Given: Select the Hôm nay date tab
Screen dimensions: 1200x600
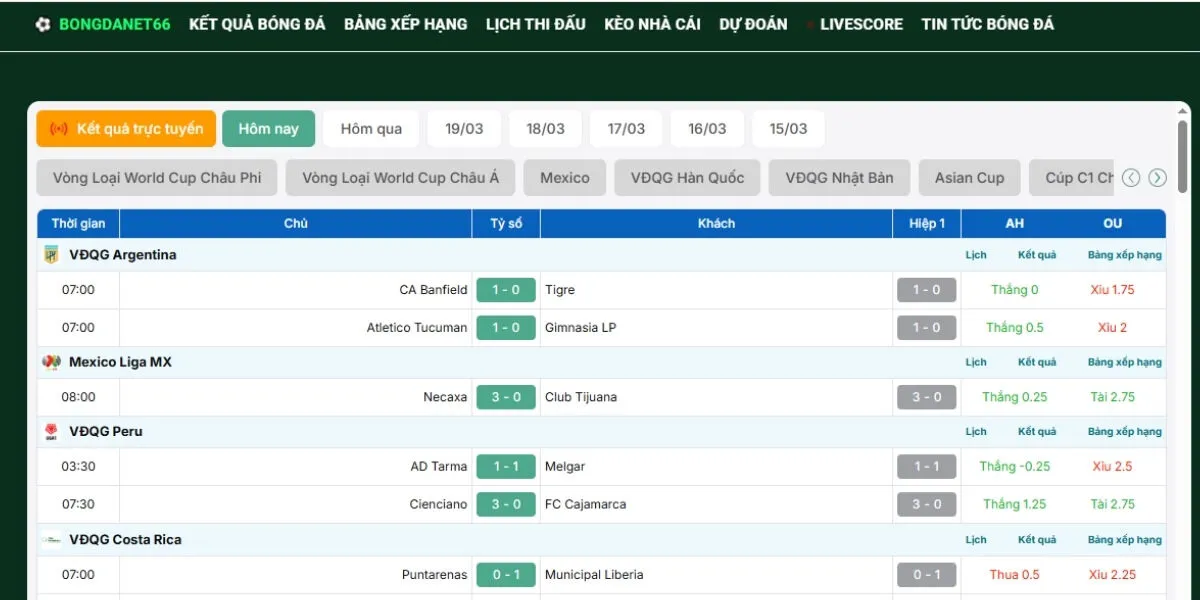Looking at the screenshot, I should pyautogui.click(x=268, y=129).
